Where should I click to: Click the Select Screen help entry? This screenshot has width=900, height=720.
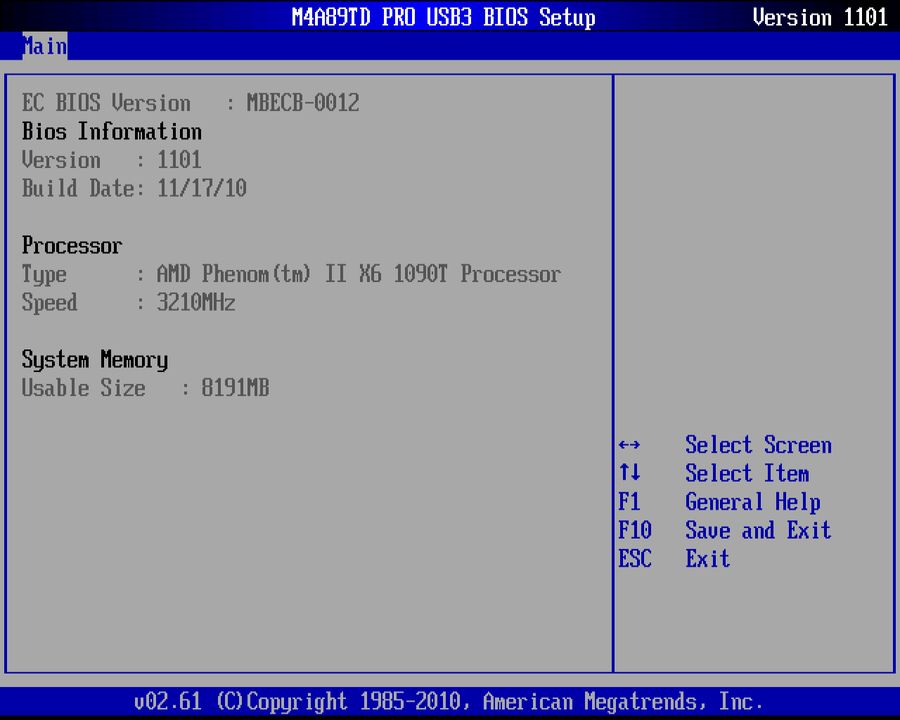coord(758,445)
